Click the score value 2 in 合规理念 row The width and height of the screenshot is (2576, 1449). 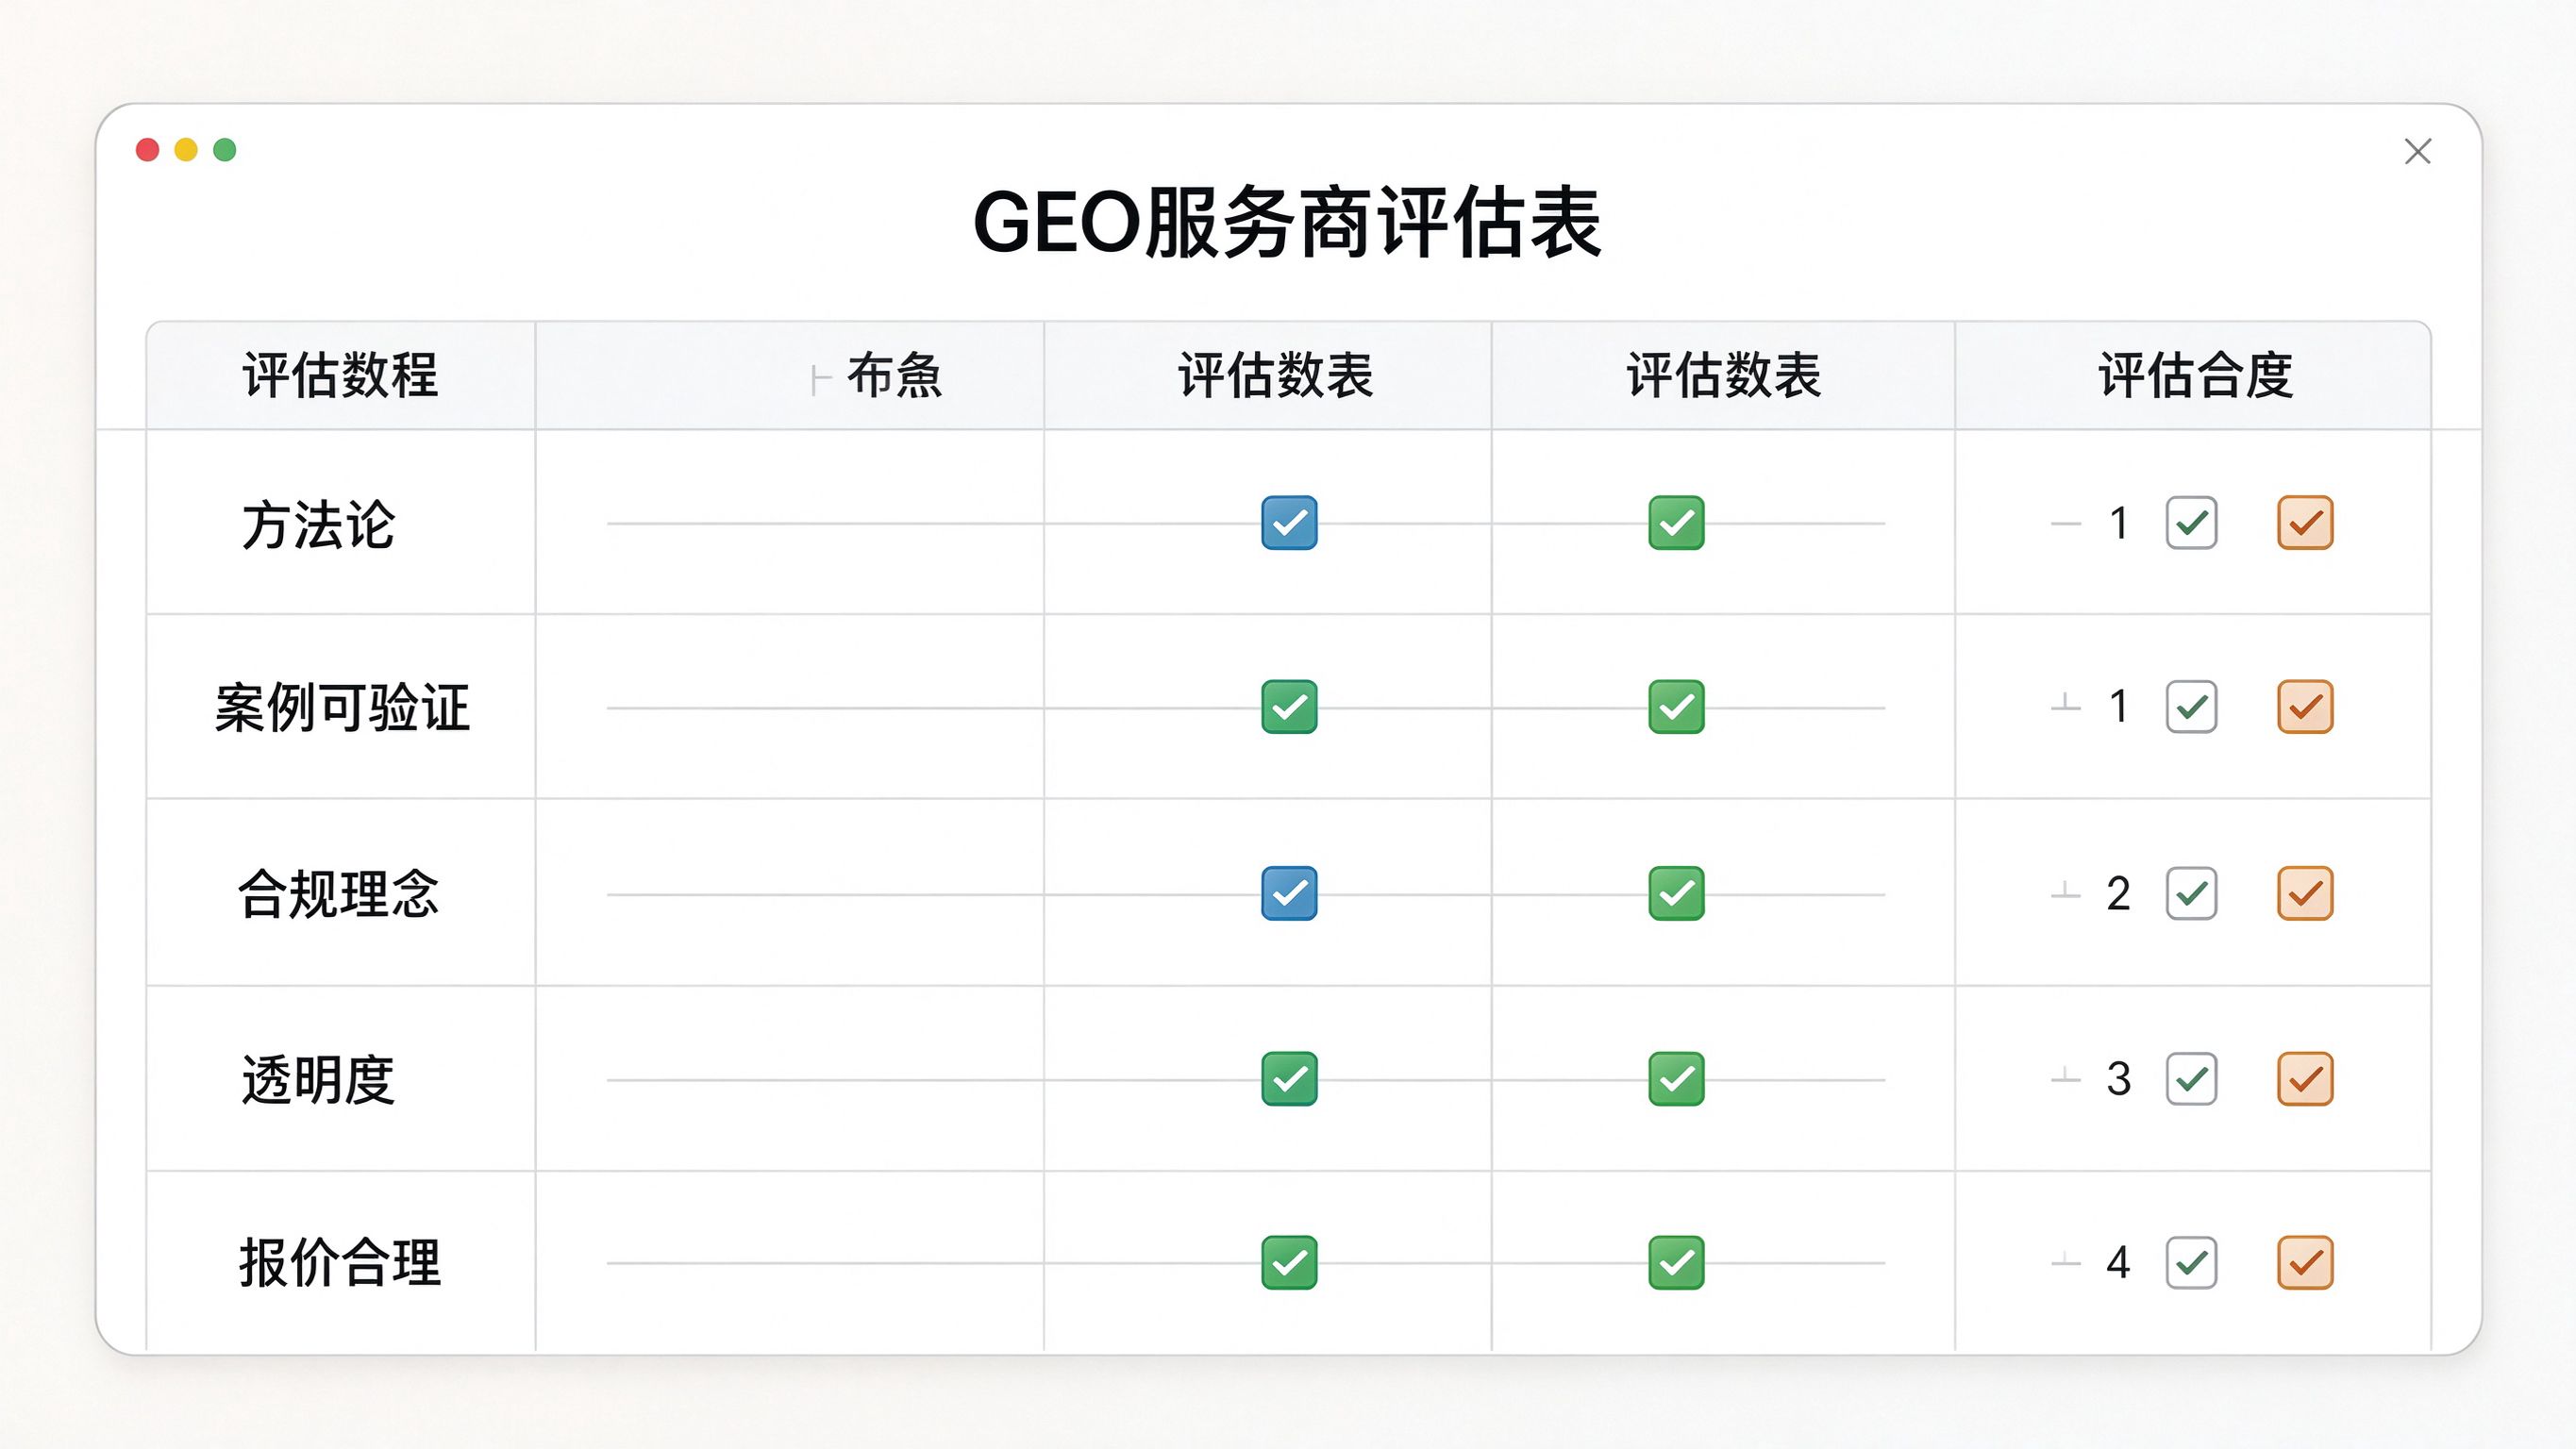pyautogui.click(x=2118, y=894)
